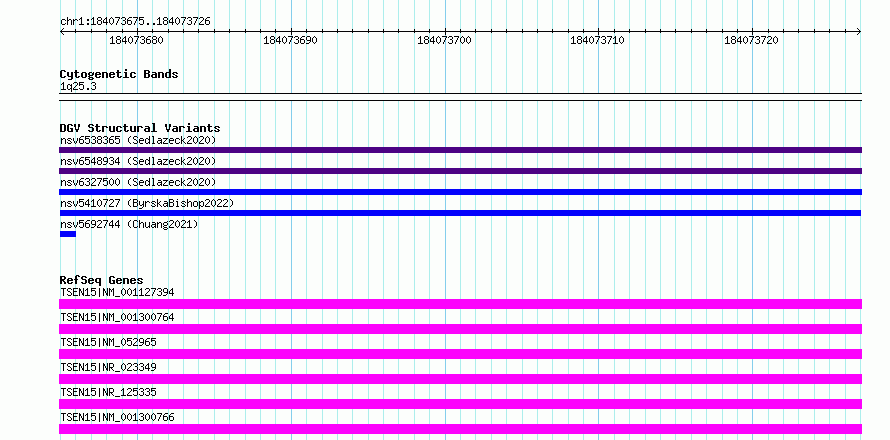Click the magenta bar for NM_052965

tap(460, 354)
